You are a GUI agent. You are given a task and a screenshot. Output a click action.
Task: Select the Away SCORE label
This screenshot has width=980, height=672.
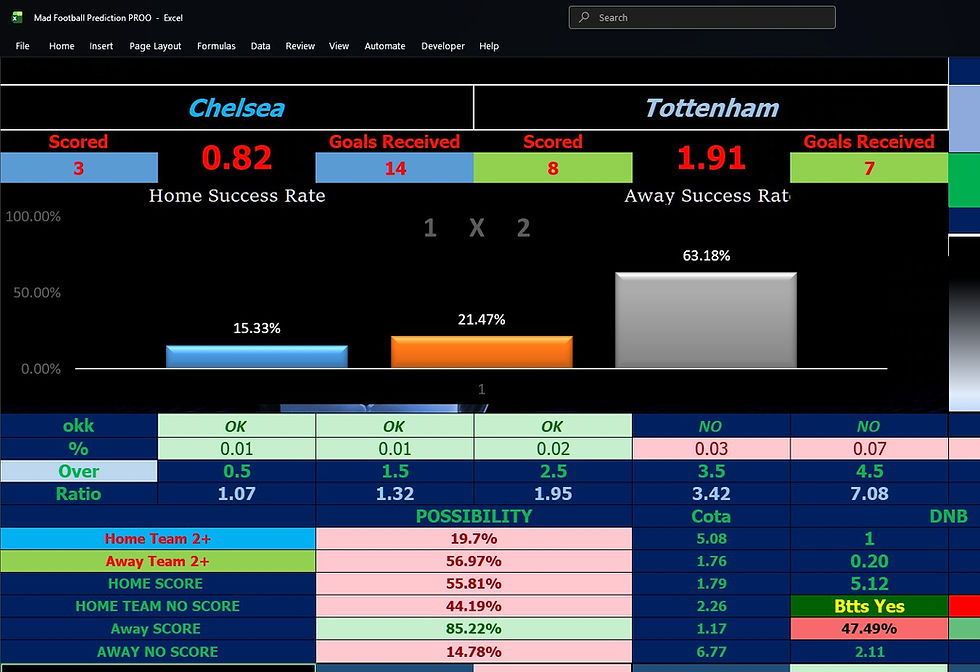[x=158, y=628]
